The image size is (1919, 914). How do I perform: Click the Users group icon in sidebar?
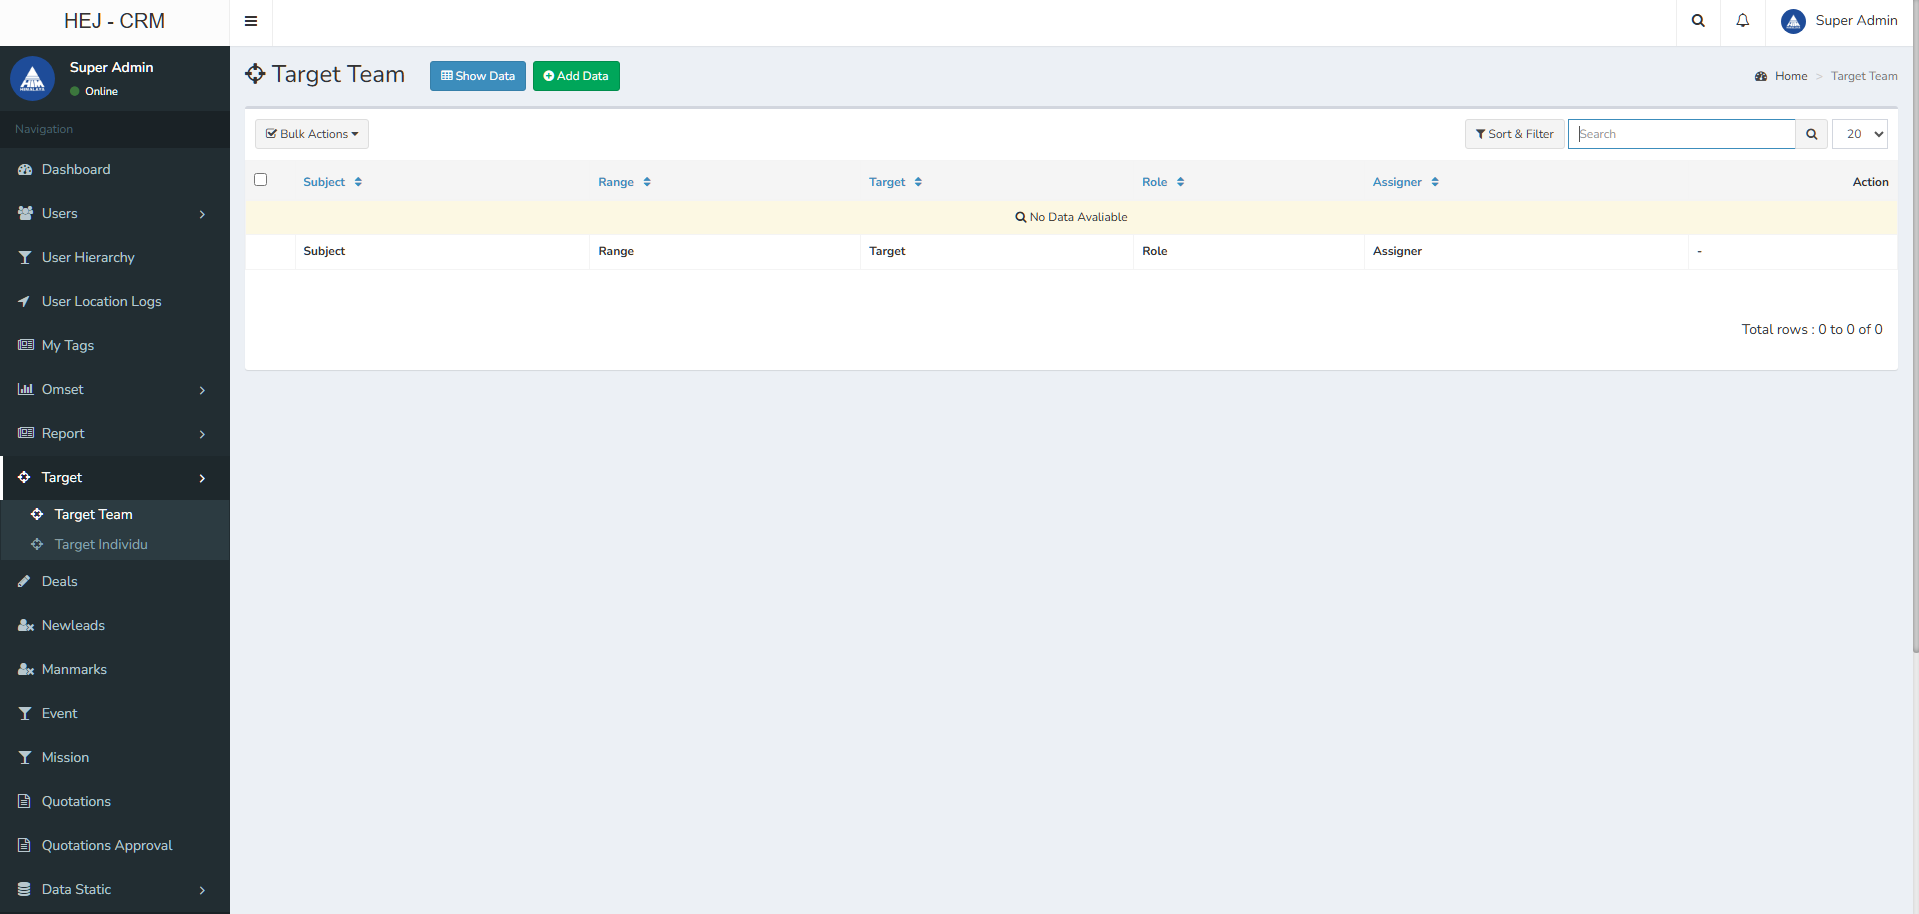pyautogui.click(x=25, y=214)
